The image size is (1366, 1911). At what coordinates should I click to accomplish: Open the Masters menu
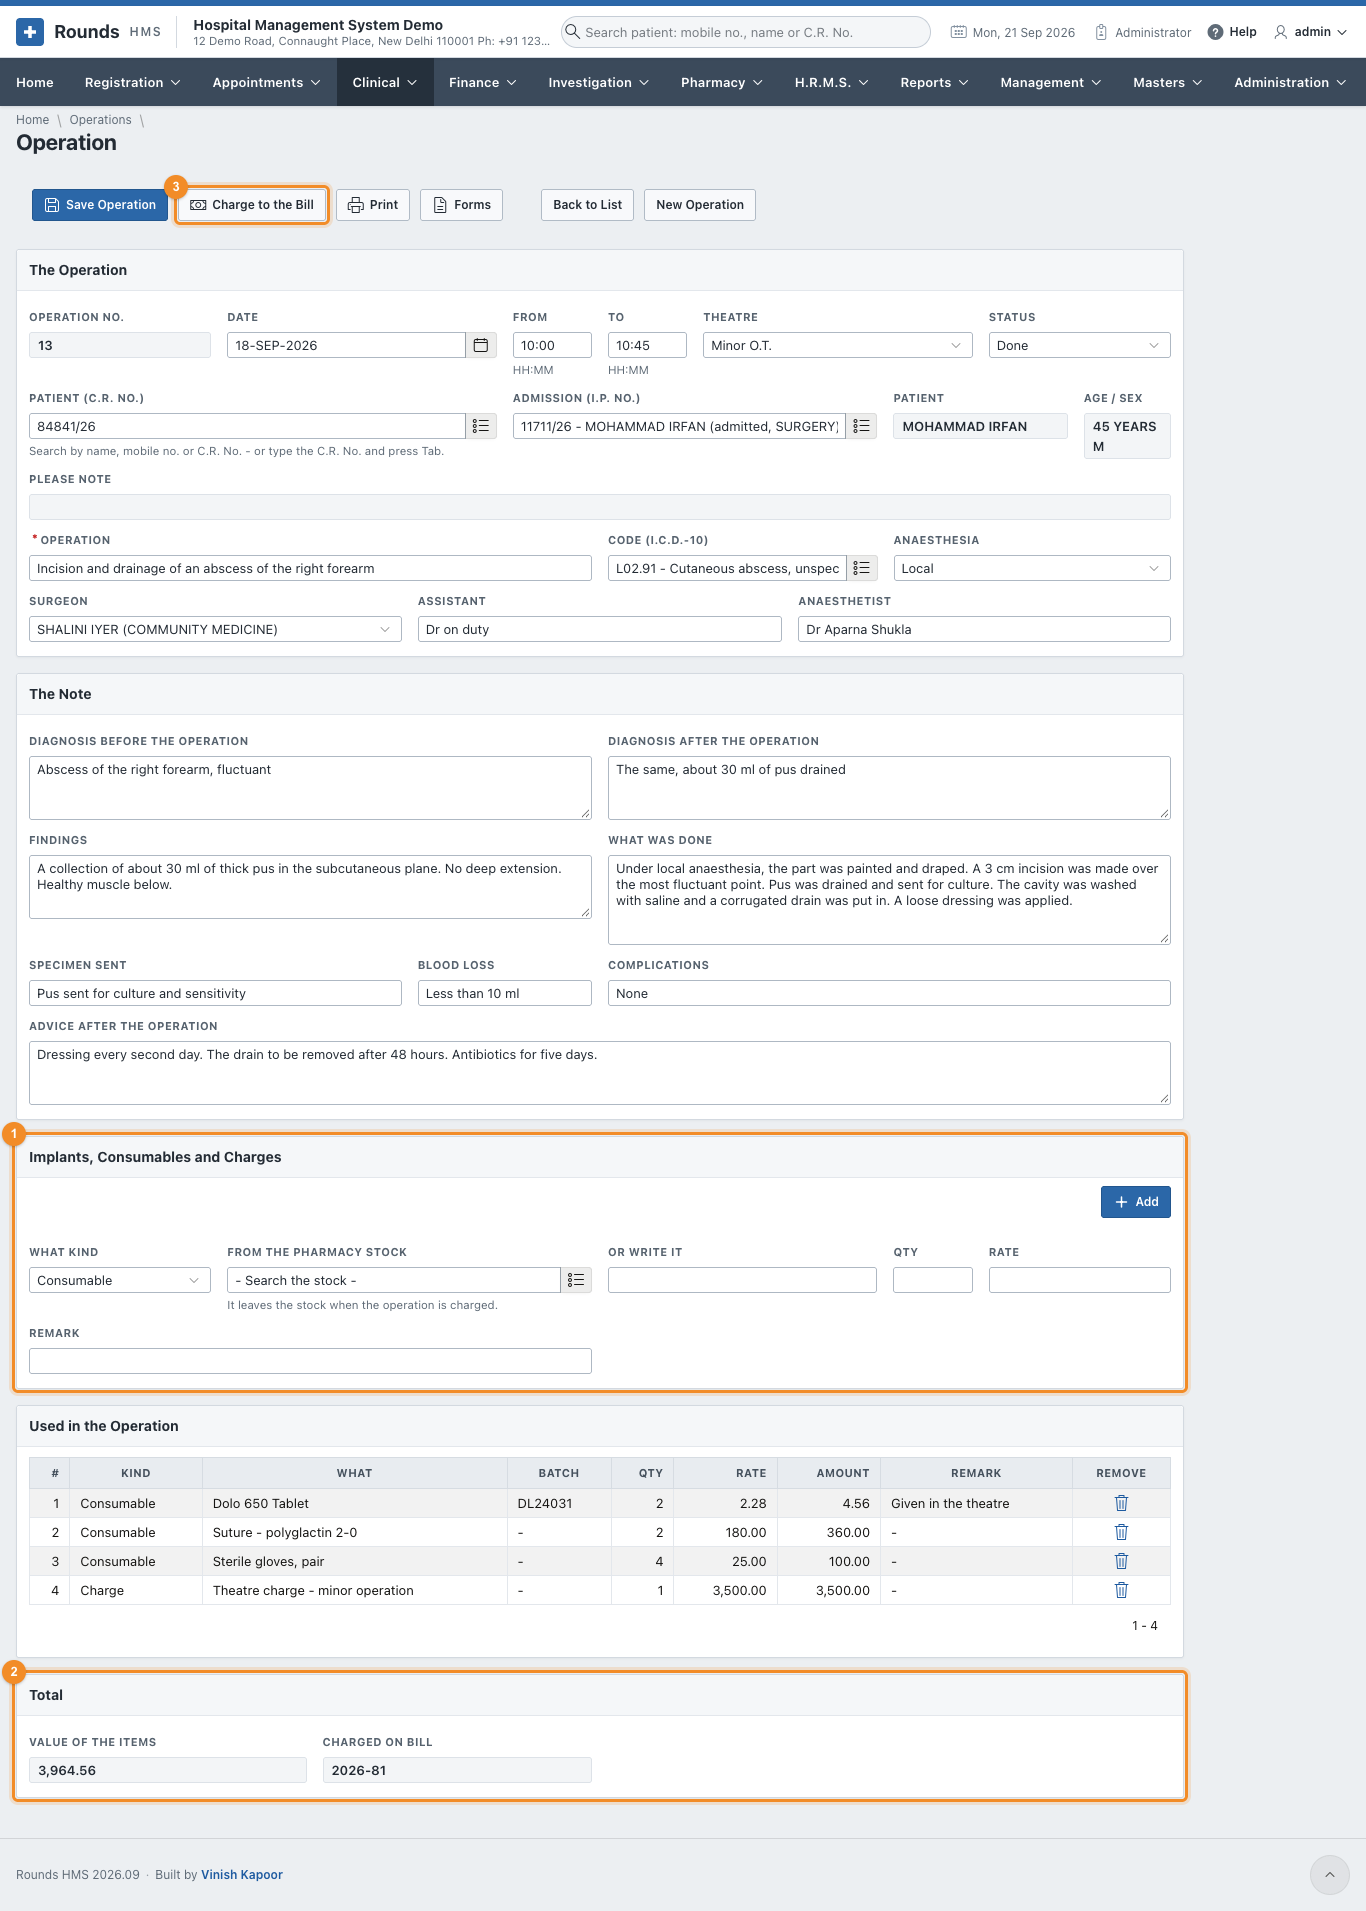point(1168,82)
